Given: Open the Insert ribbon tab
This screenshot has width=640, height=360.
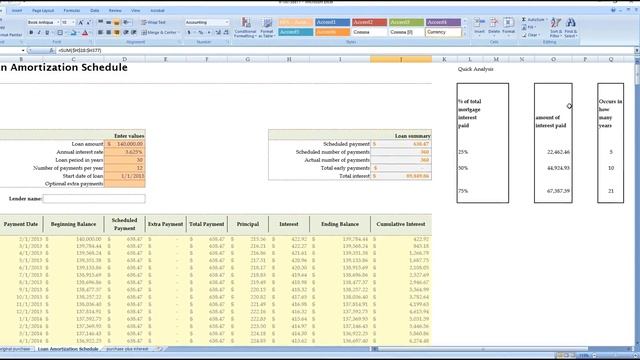Looking at the screenshot, I should click(17, 10).
